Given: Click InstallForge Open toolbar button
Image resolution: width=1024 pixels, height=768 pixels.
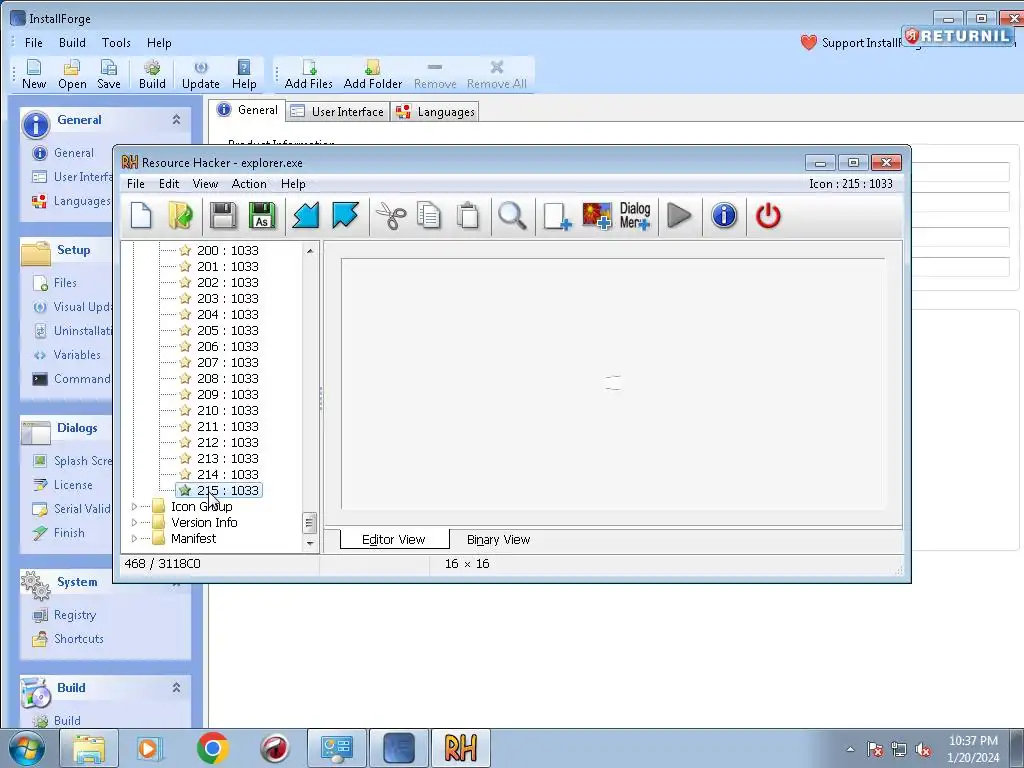Looking at the screenshot, I should 72,74.
